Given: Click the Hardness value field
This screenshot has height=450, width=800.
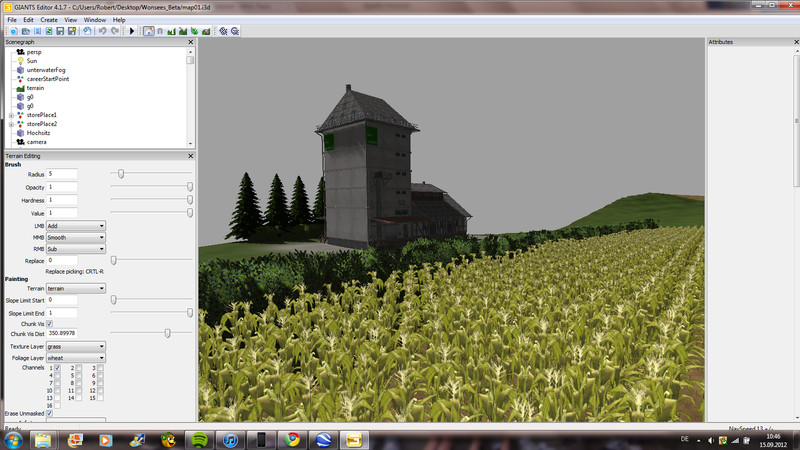Looking at the screenshot, I should point(62,200).
